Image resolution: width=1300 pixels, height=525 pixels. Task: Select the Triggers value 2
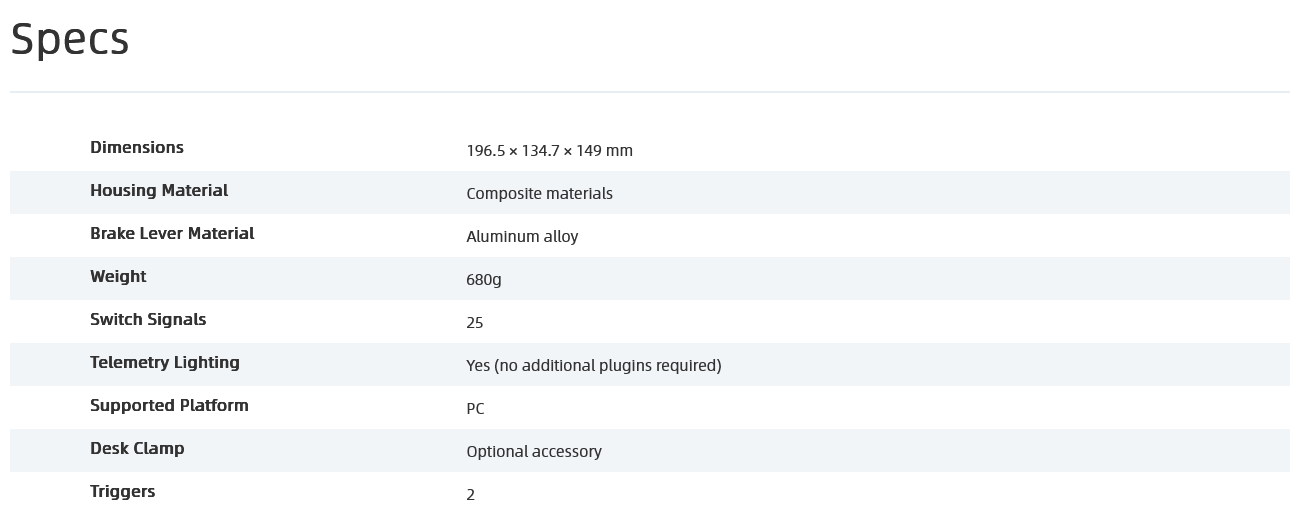pyautogui.click(x=471, y=495)
